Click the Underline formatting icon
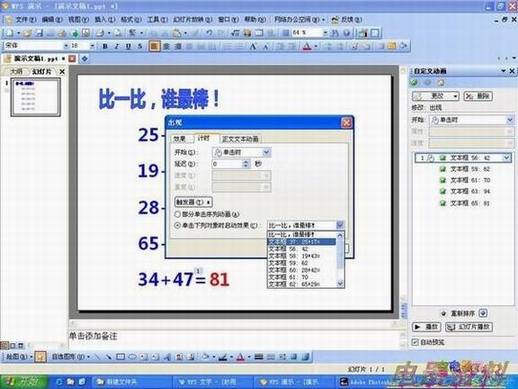The image size is (518, 389). point(128,46)
